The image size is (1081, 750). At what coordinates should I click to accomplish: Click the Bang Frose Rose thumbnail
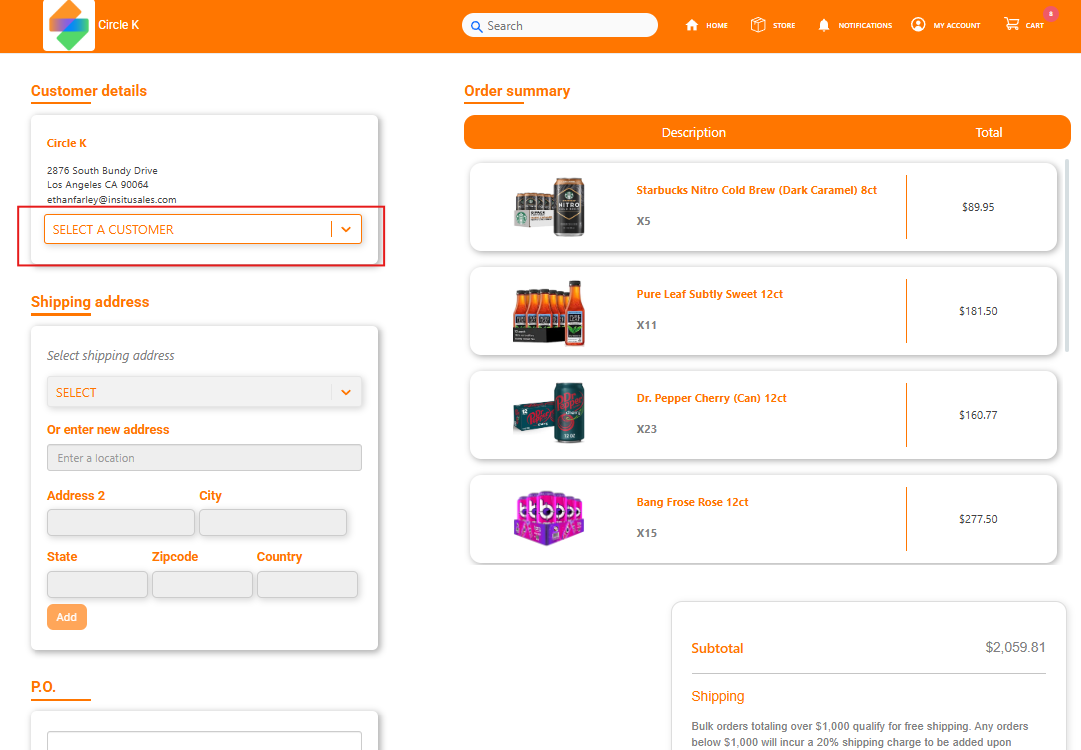pos(549,518)
